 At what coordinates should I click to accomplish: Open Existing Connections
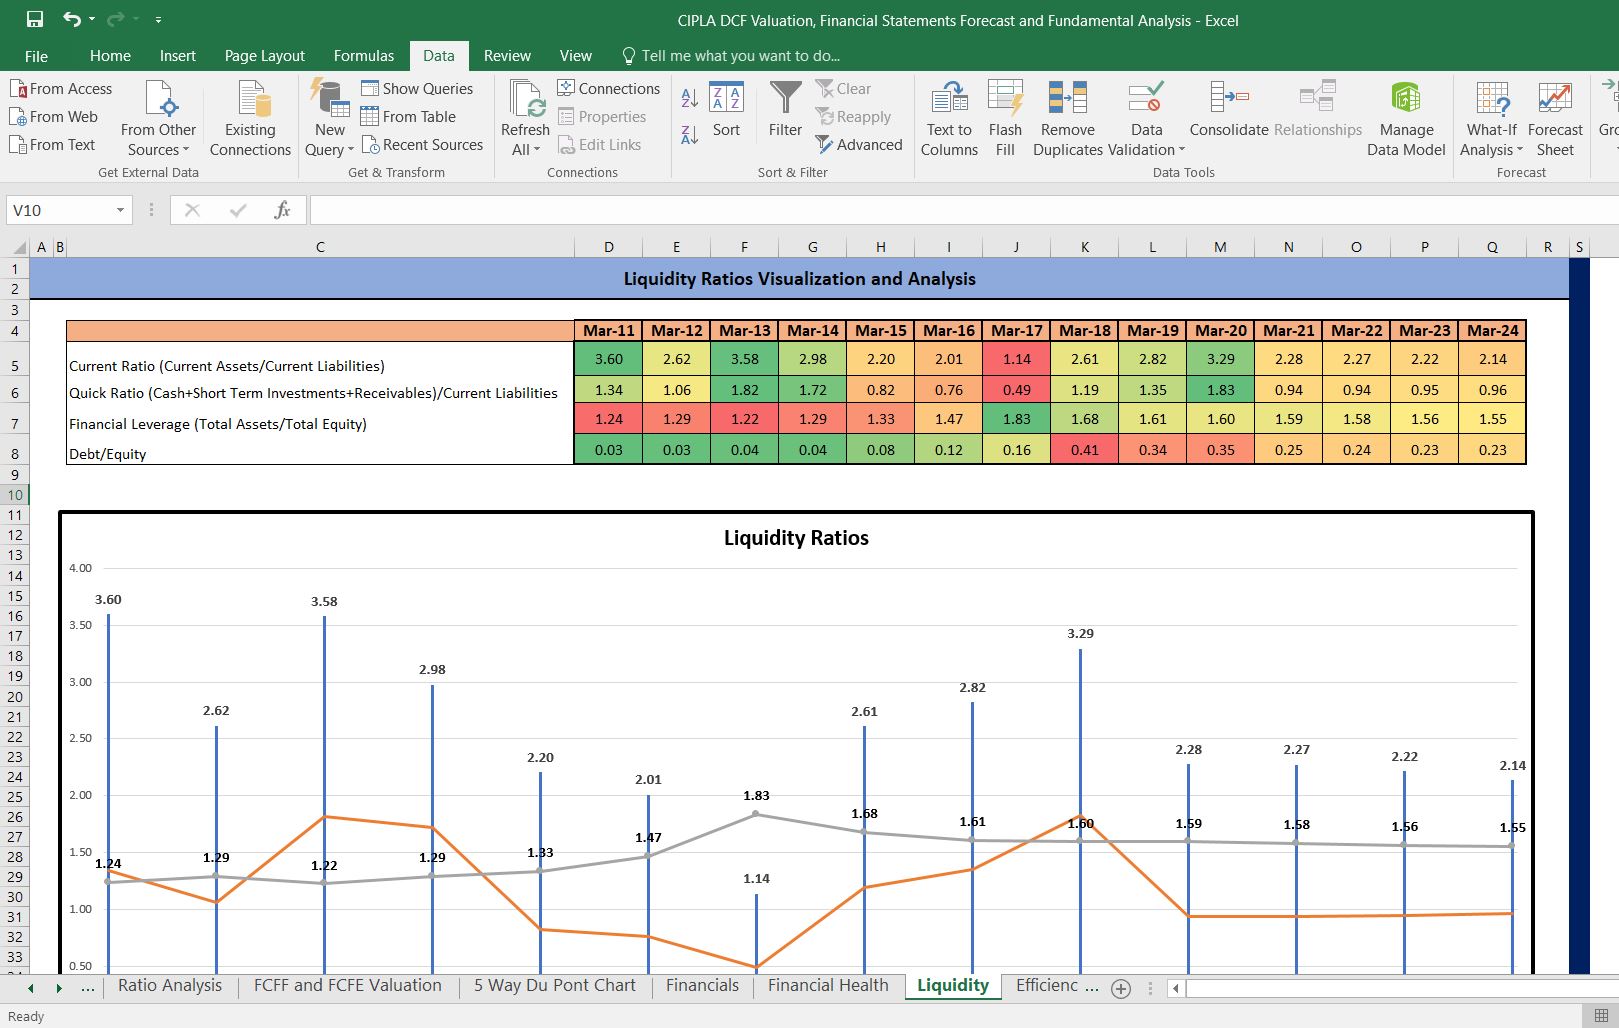[250, 118]
